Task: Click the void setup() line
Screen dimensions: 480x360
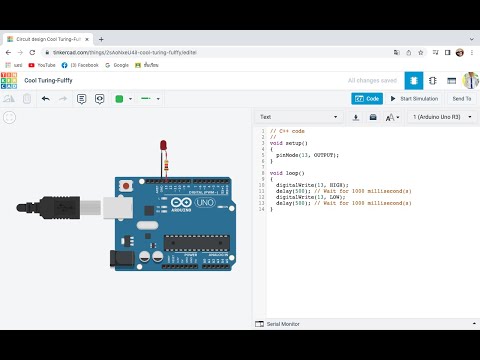Action: (x=289, y=143)
